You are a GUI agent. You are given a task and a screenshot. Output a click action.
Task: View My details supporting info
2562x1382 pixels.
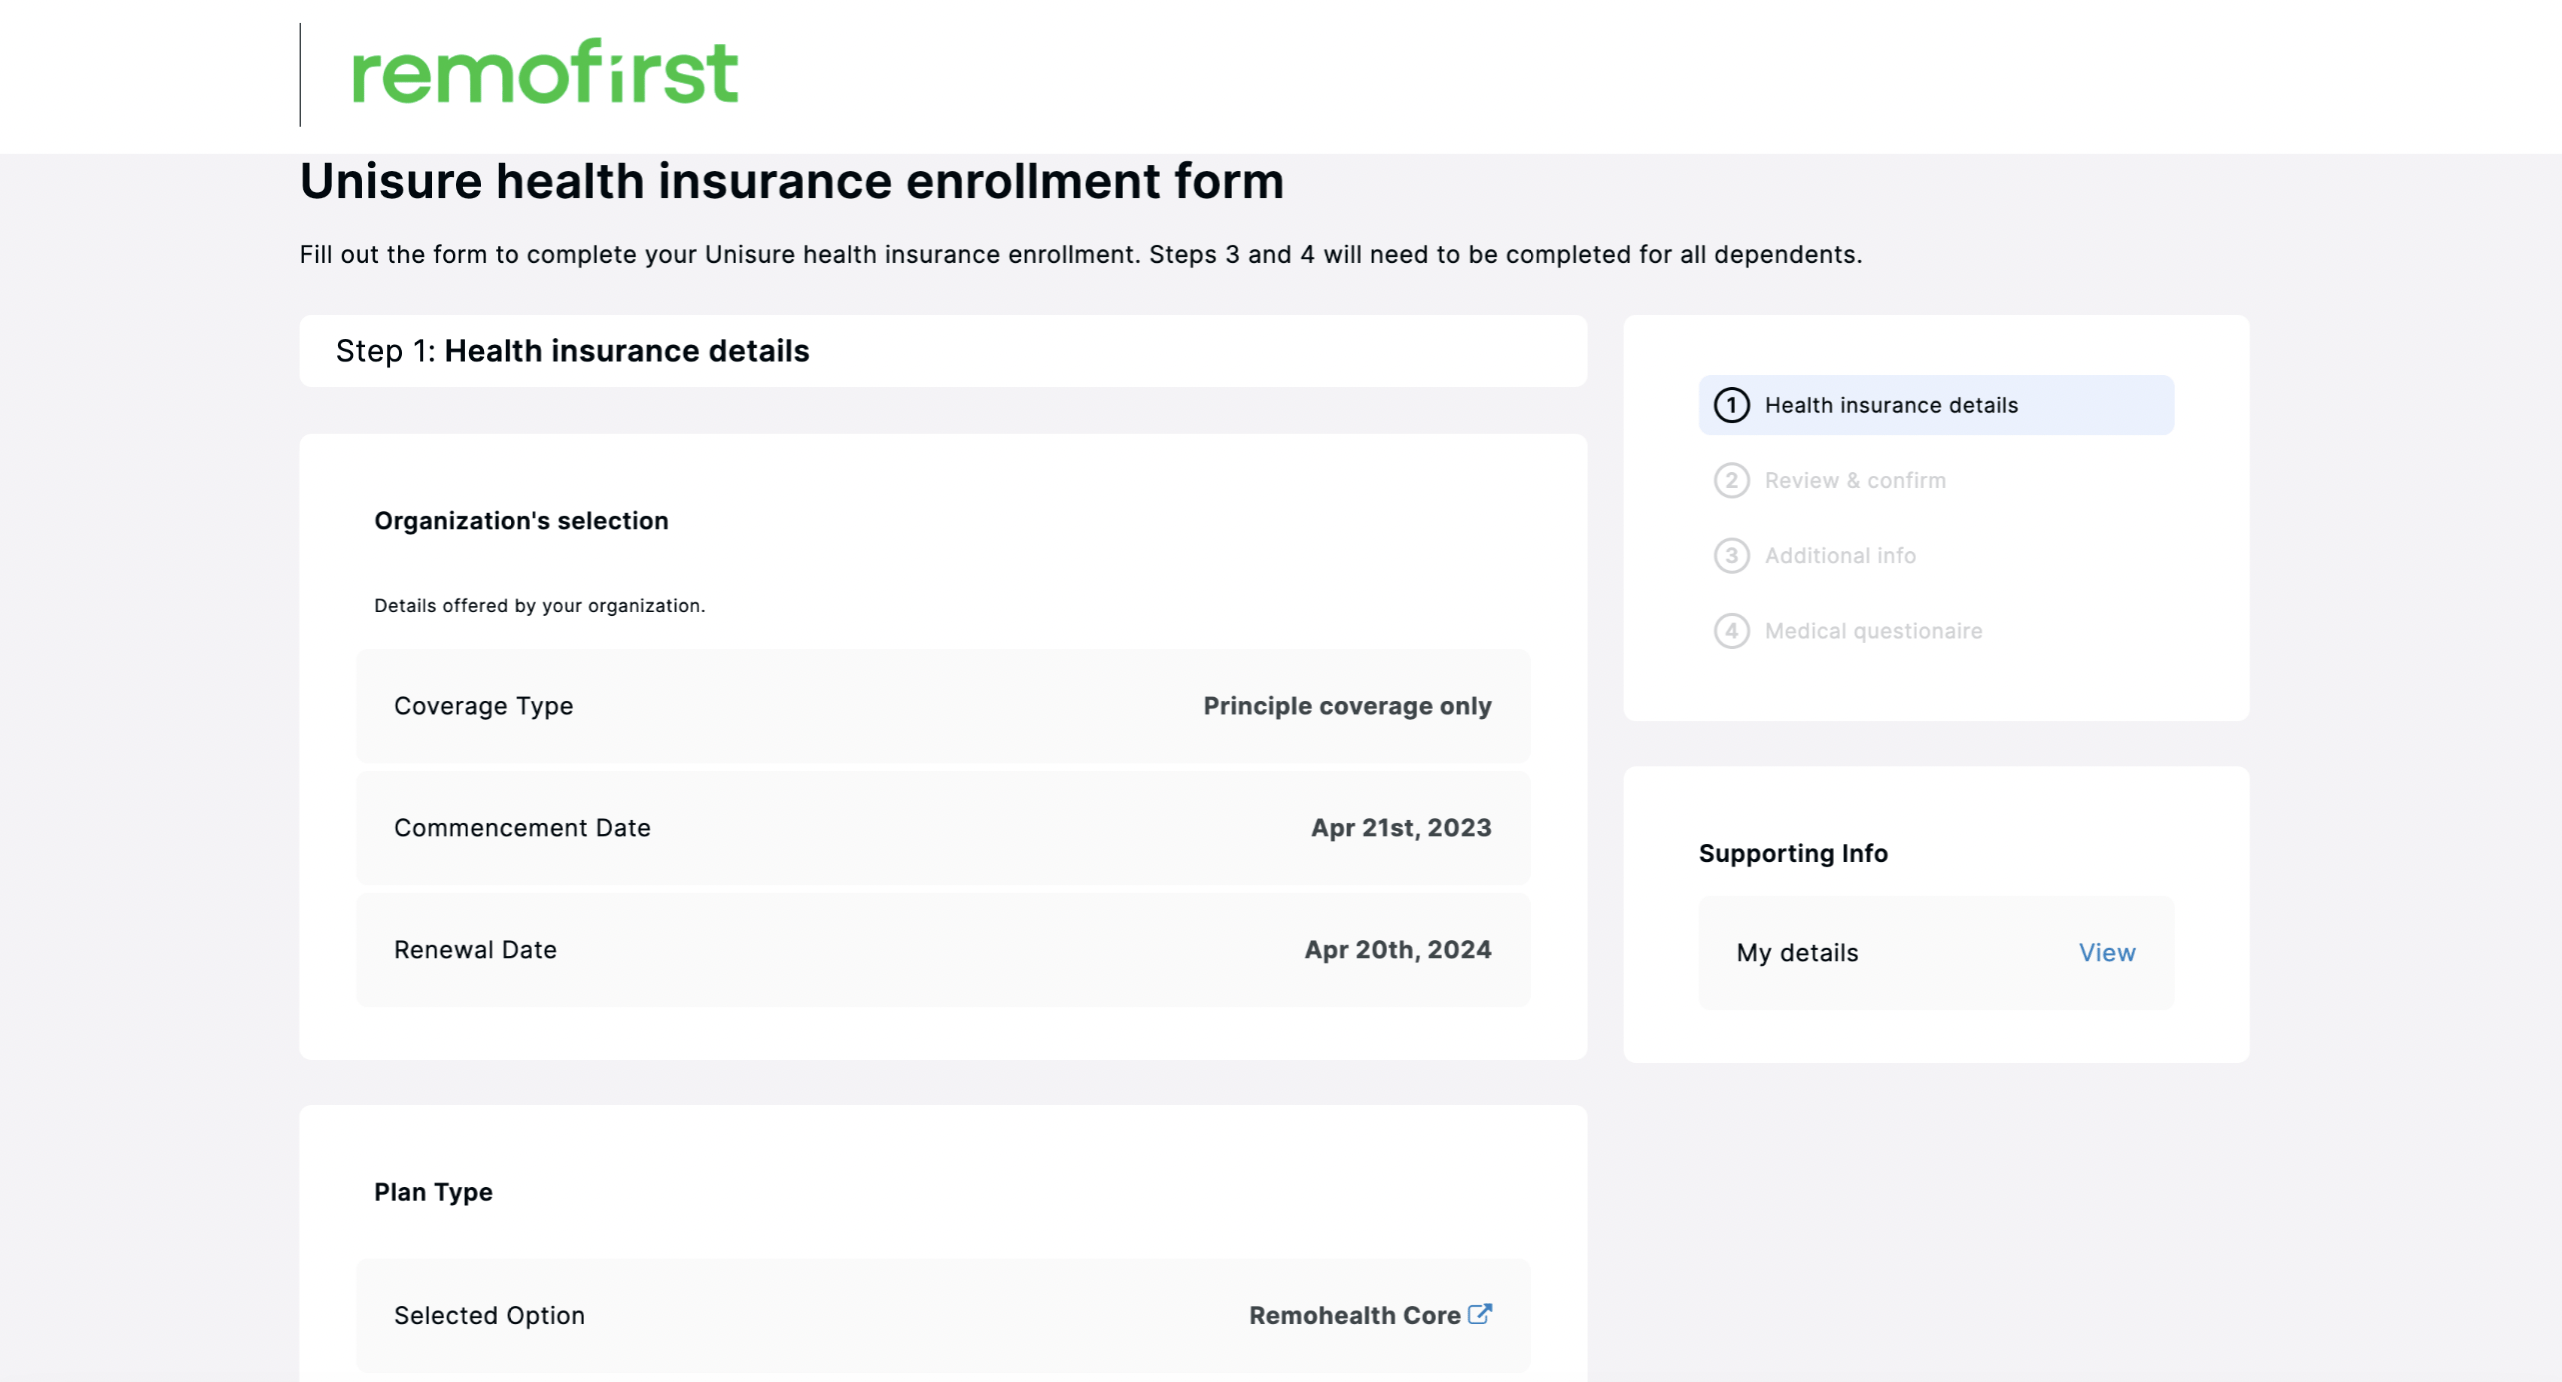pyautogui.click(x=2106, y=952)
